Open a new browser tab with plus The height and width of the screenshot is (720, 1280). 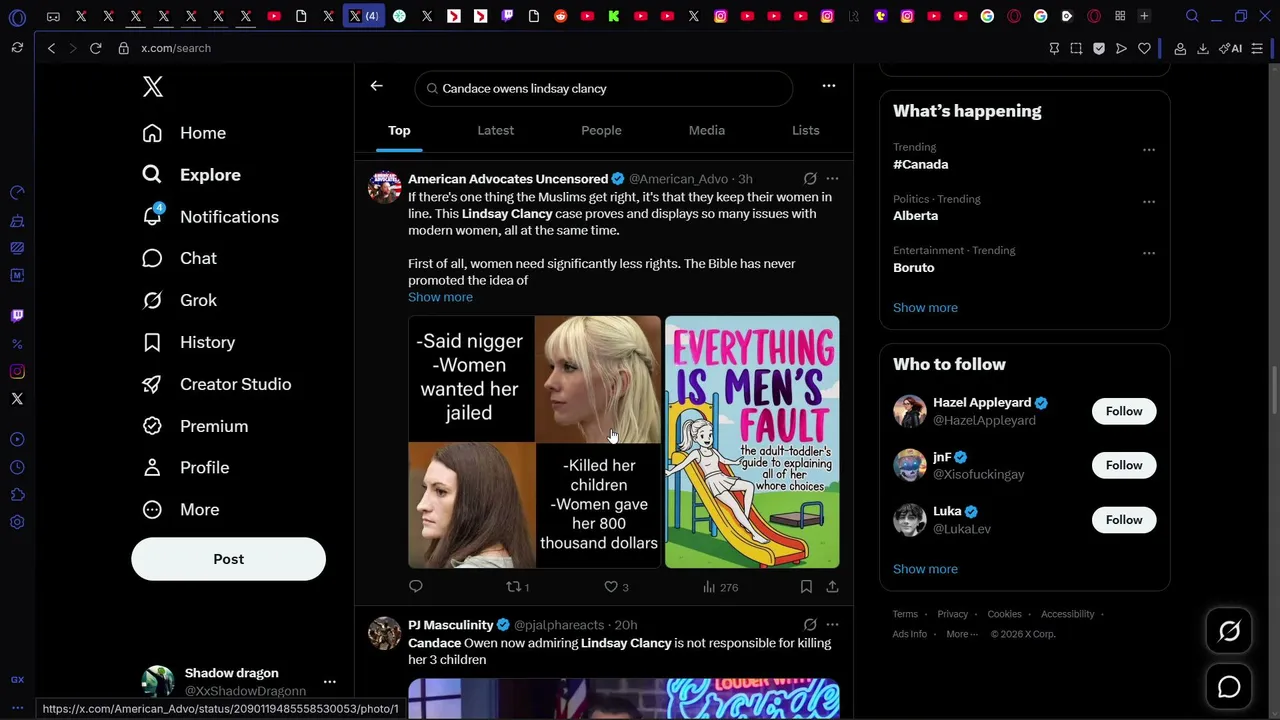tap(1144, 16)
